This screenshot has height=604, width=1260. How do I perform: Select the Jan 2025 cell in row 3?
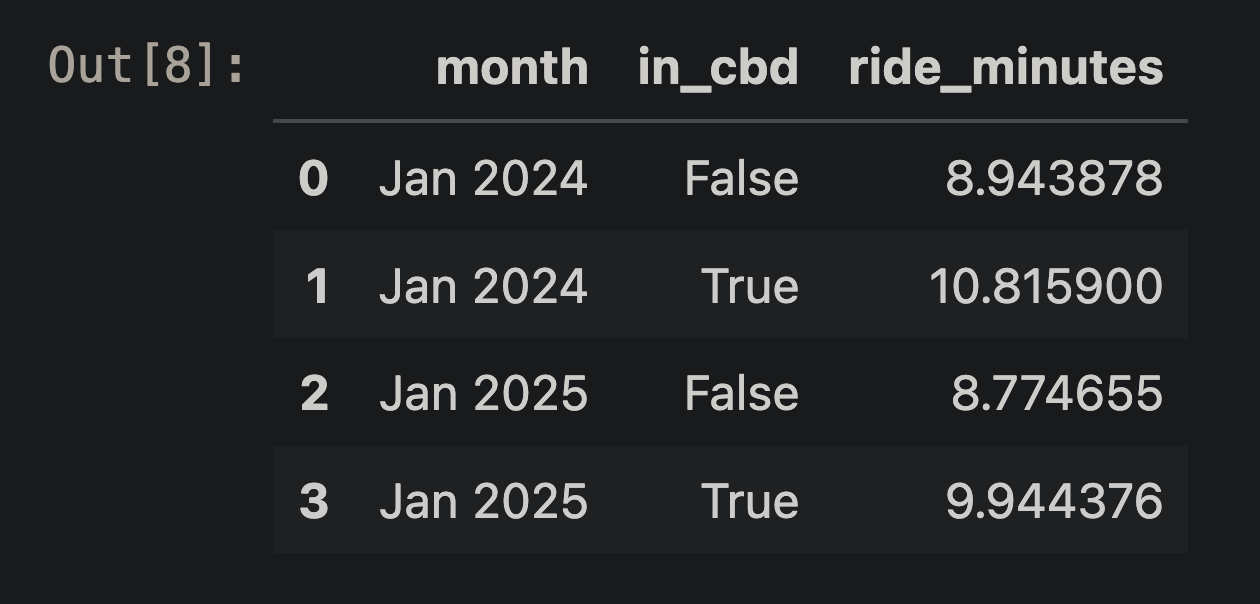pyautogui.click(x=483, y=500)
